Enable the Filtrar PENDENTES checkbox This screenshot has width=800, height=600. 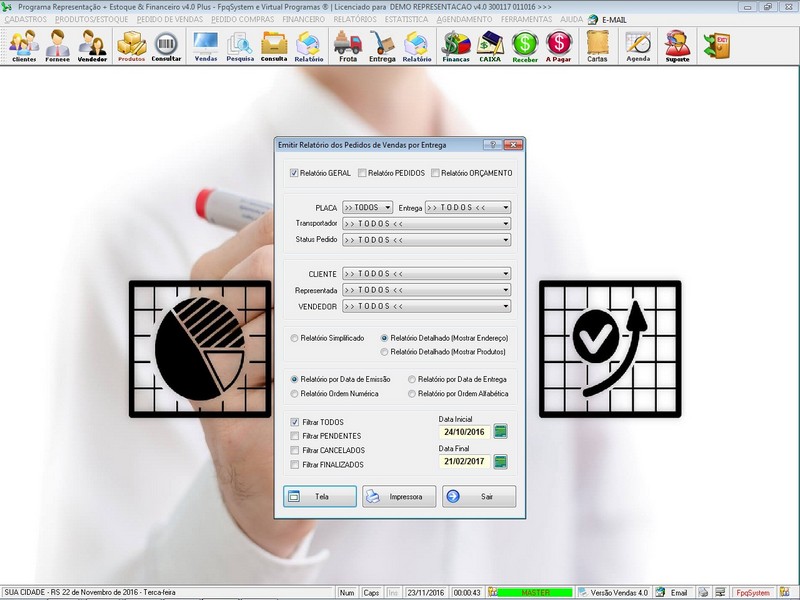coord(294,436)
